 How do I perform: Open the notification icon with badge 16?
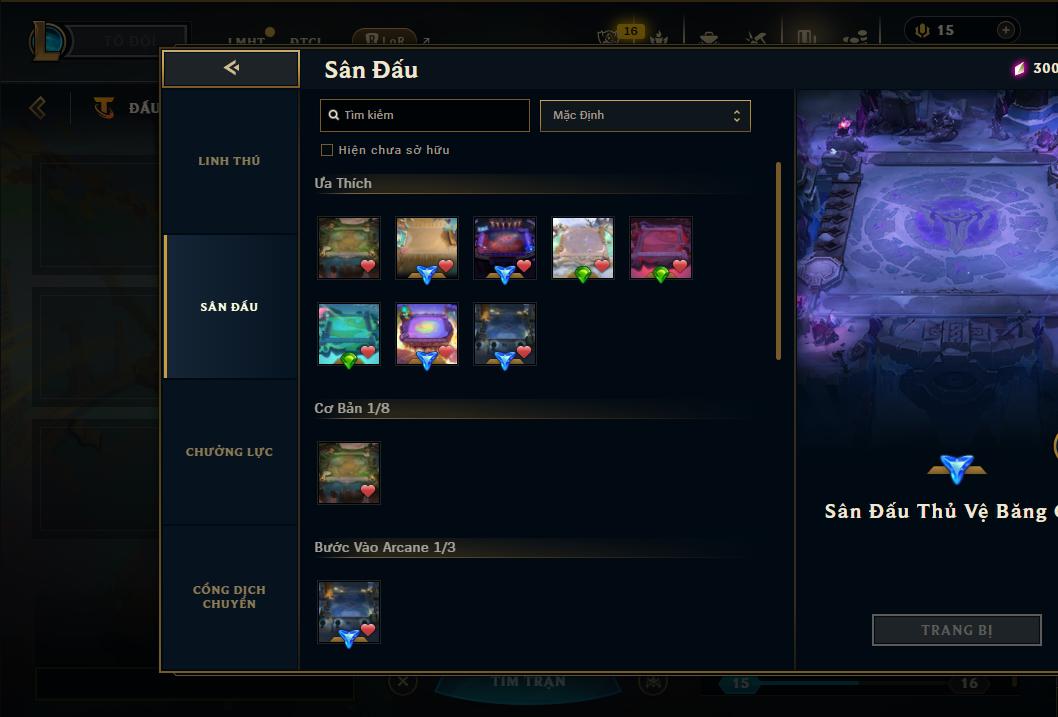point(610,34)
